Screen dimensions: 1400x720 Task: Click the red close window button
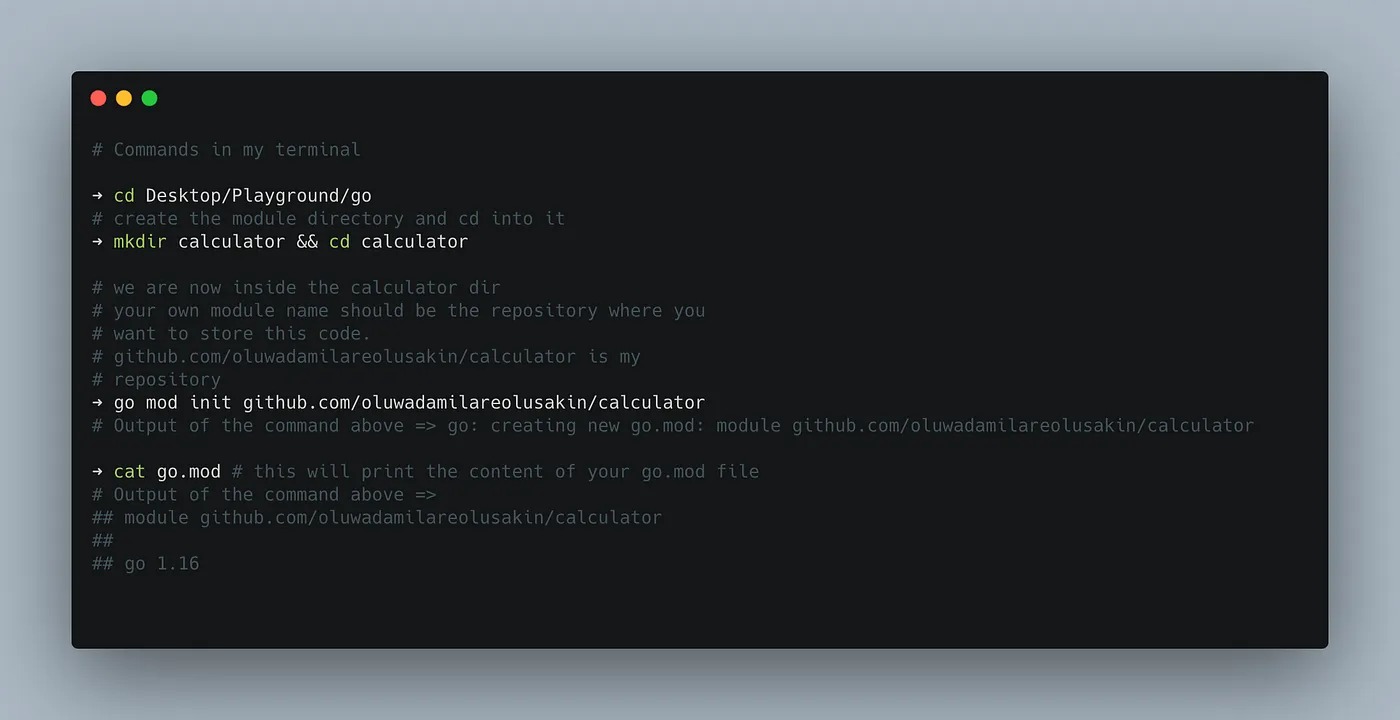click(x=98, y=98)
